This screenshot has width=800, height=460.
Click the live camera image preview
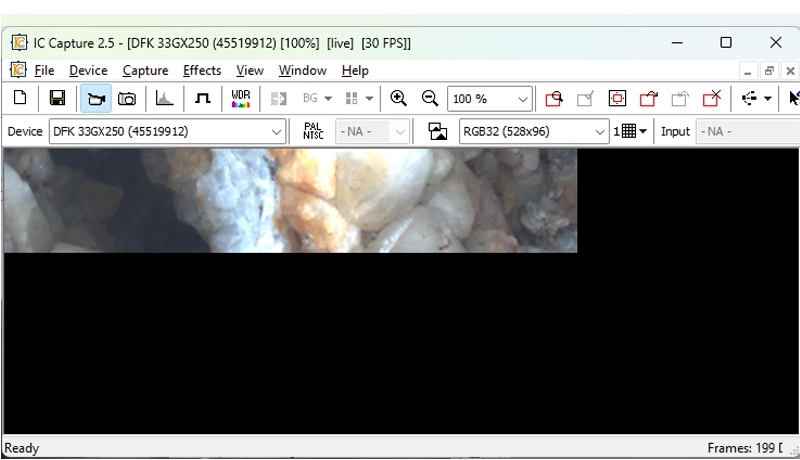click(x=290, y=200)
